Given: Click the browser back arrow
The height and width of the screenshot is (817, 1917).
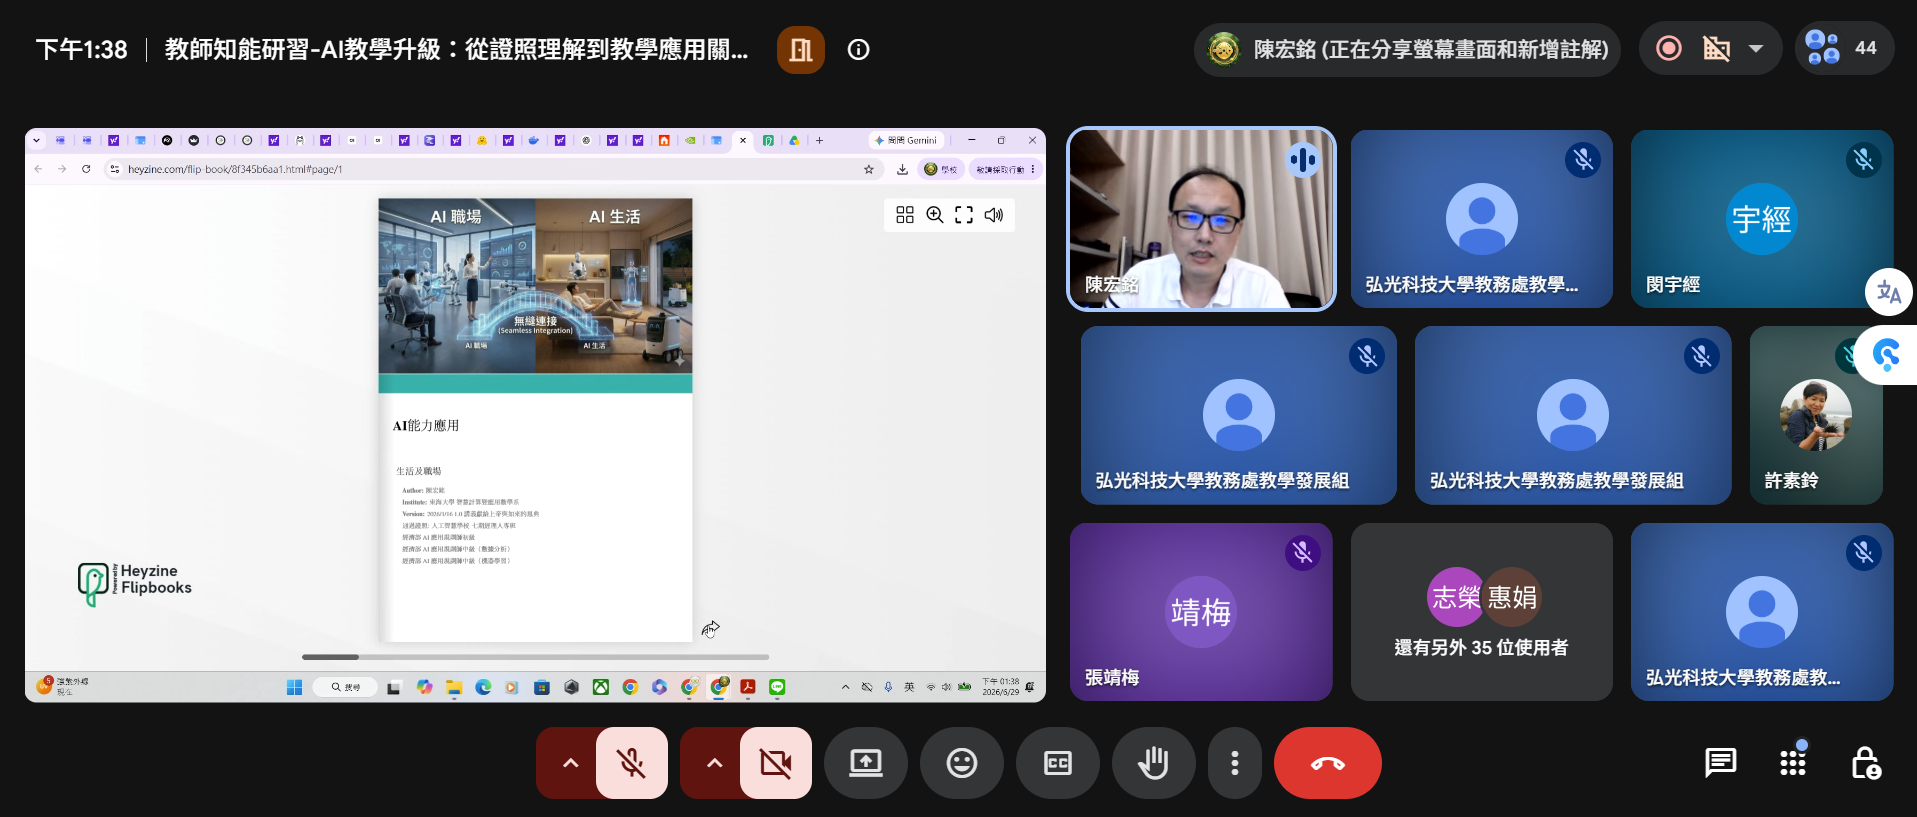Looking at the screenshot, I should point(38,169).
